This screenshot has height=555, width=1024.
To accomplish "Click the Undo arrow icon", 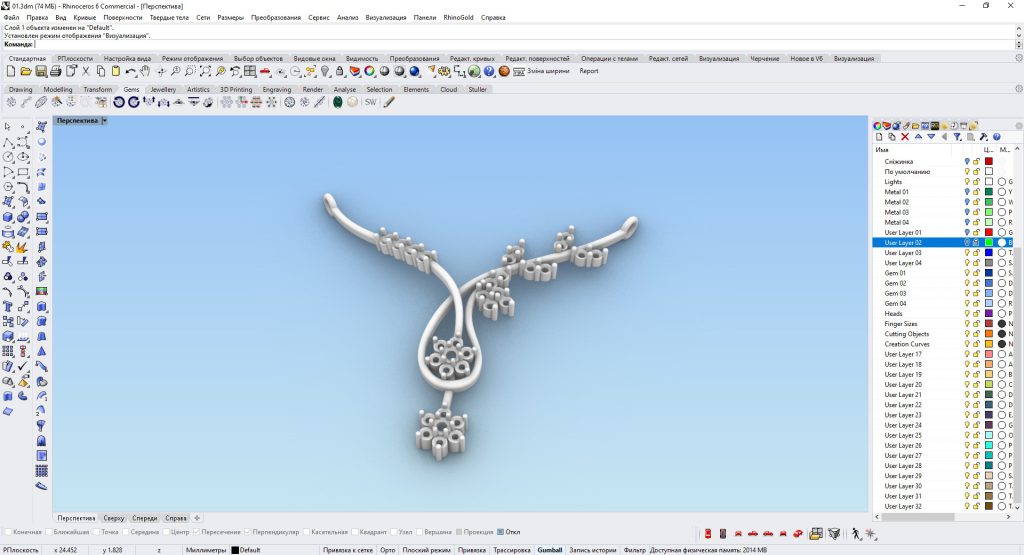I will click(x=130, y=71).
